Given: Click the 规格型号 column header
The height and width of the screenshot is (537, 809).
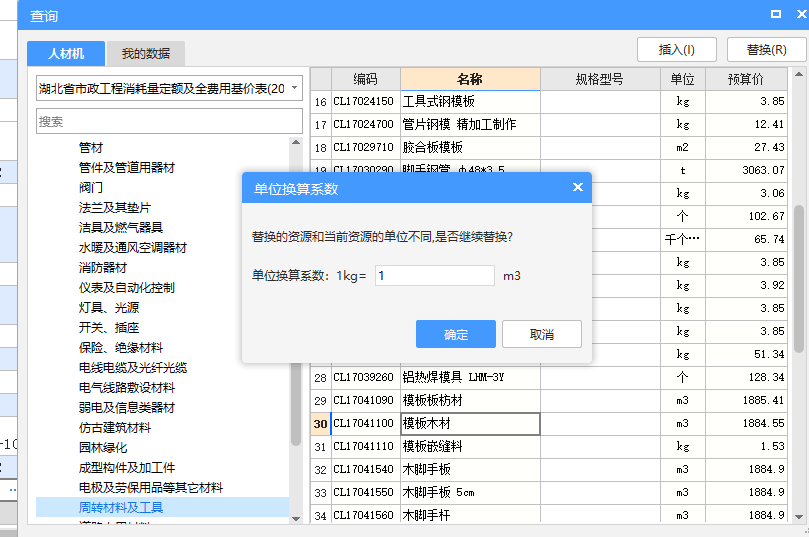Looking at the screenshot, I should [x=600, y=79].
